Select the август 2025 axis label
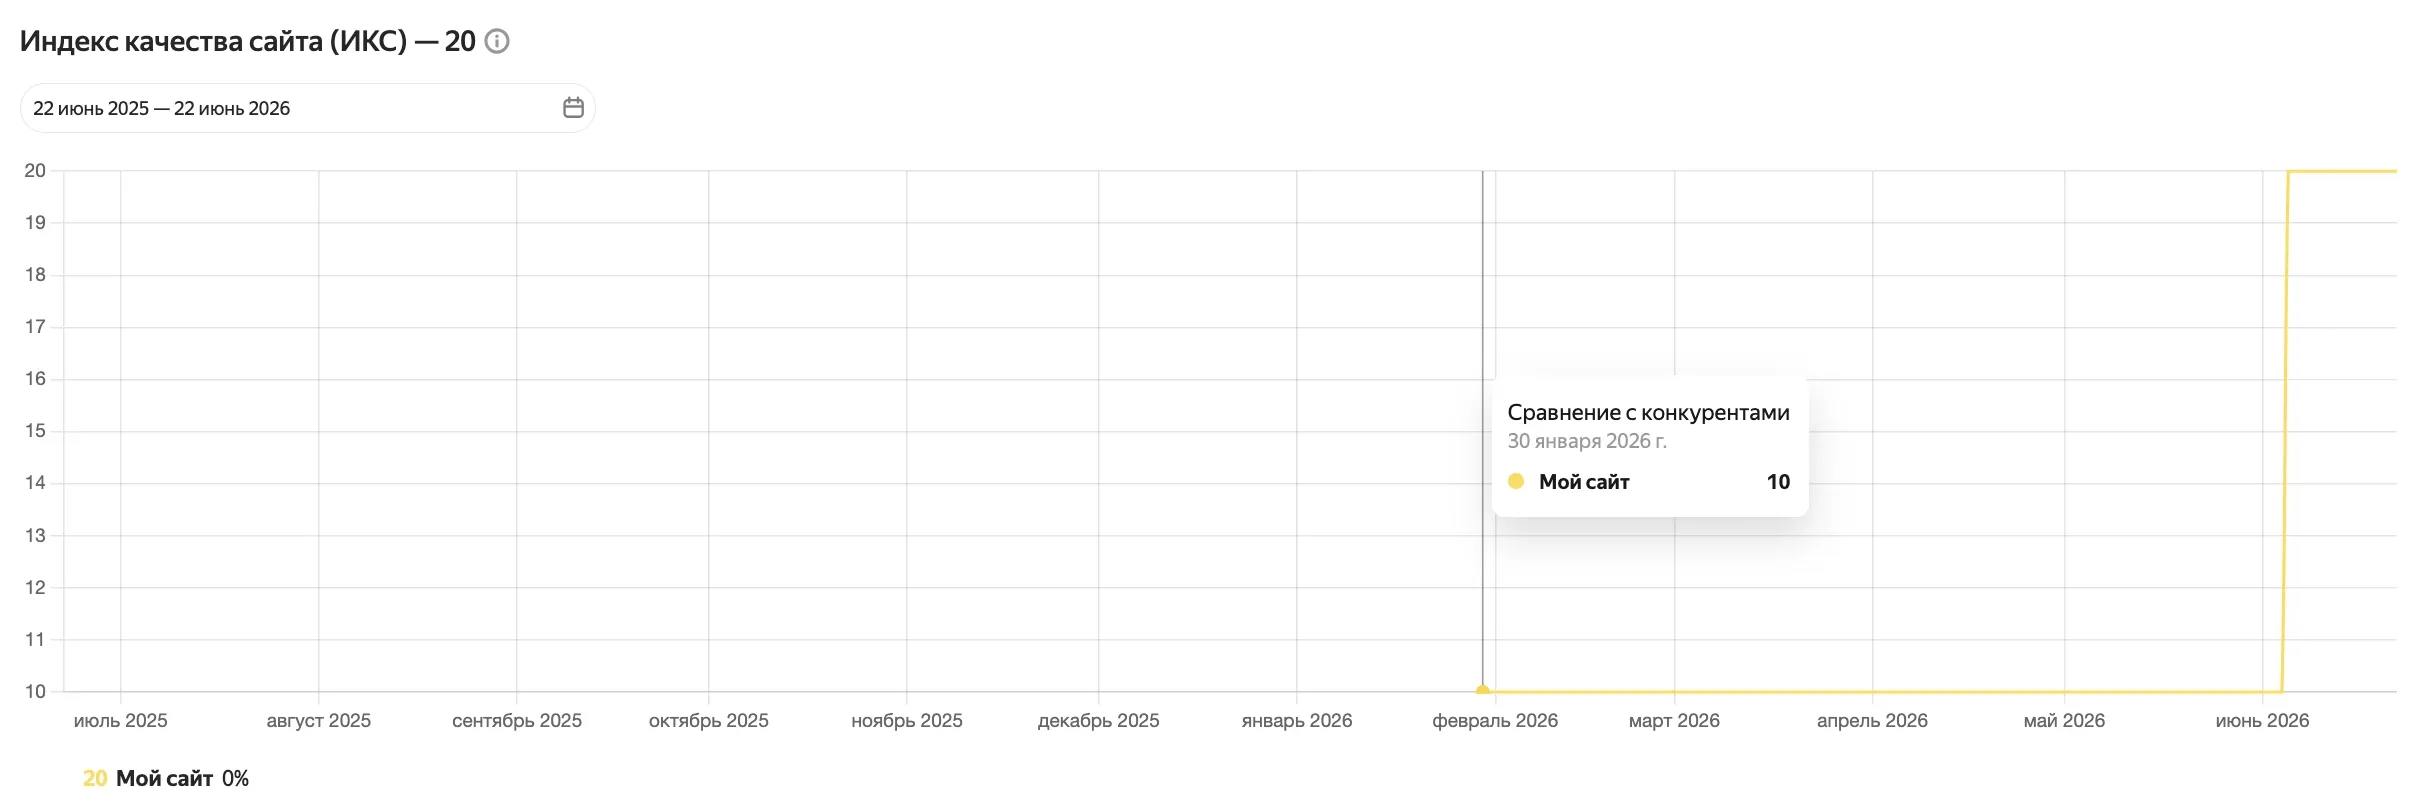The image size is (2422, 802). [319, 721]
